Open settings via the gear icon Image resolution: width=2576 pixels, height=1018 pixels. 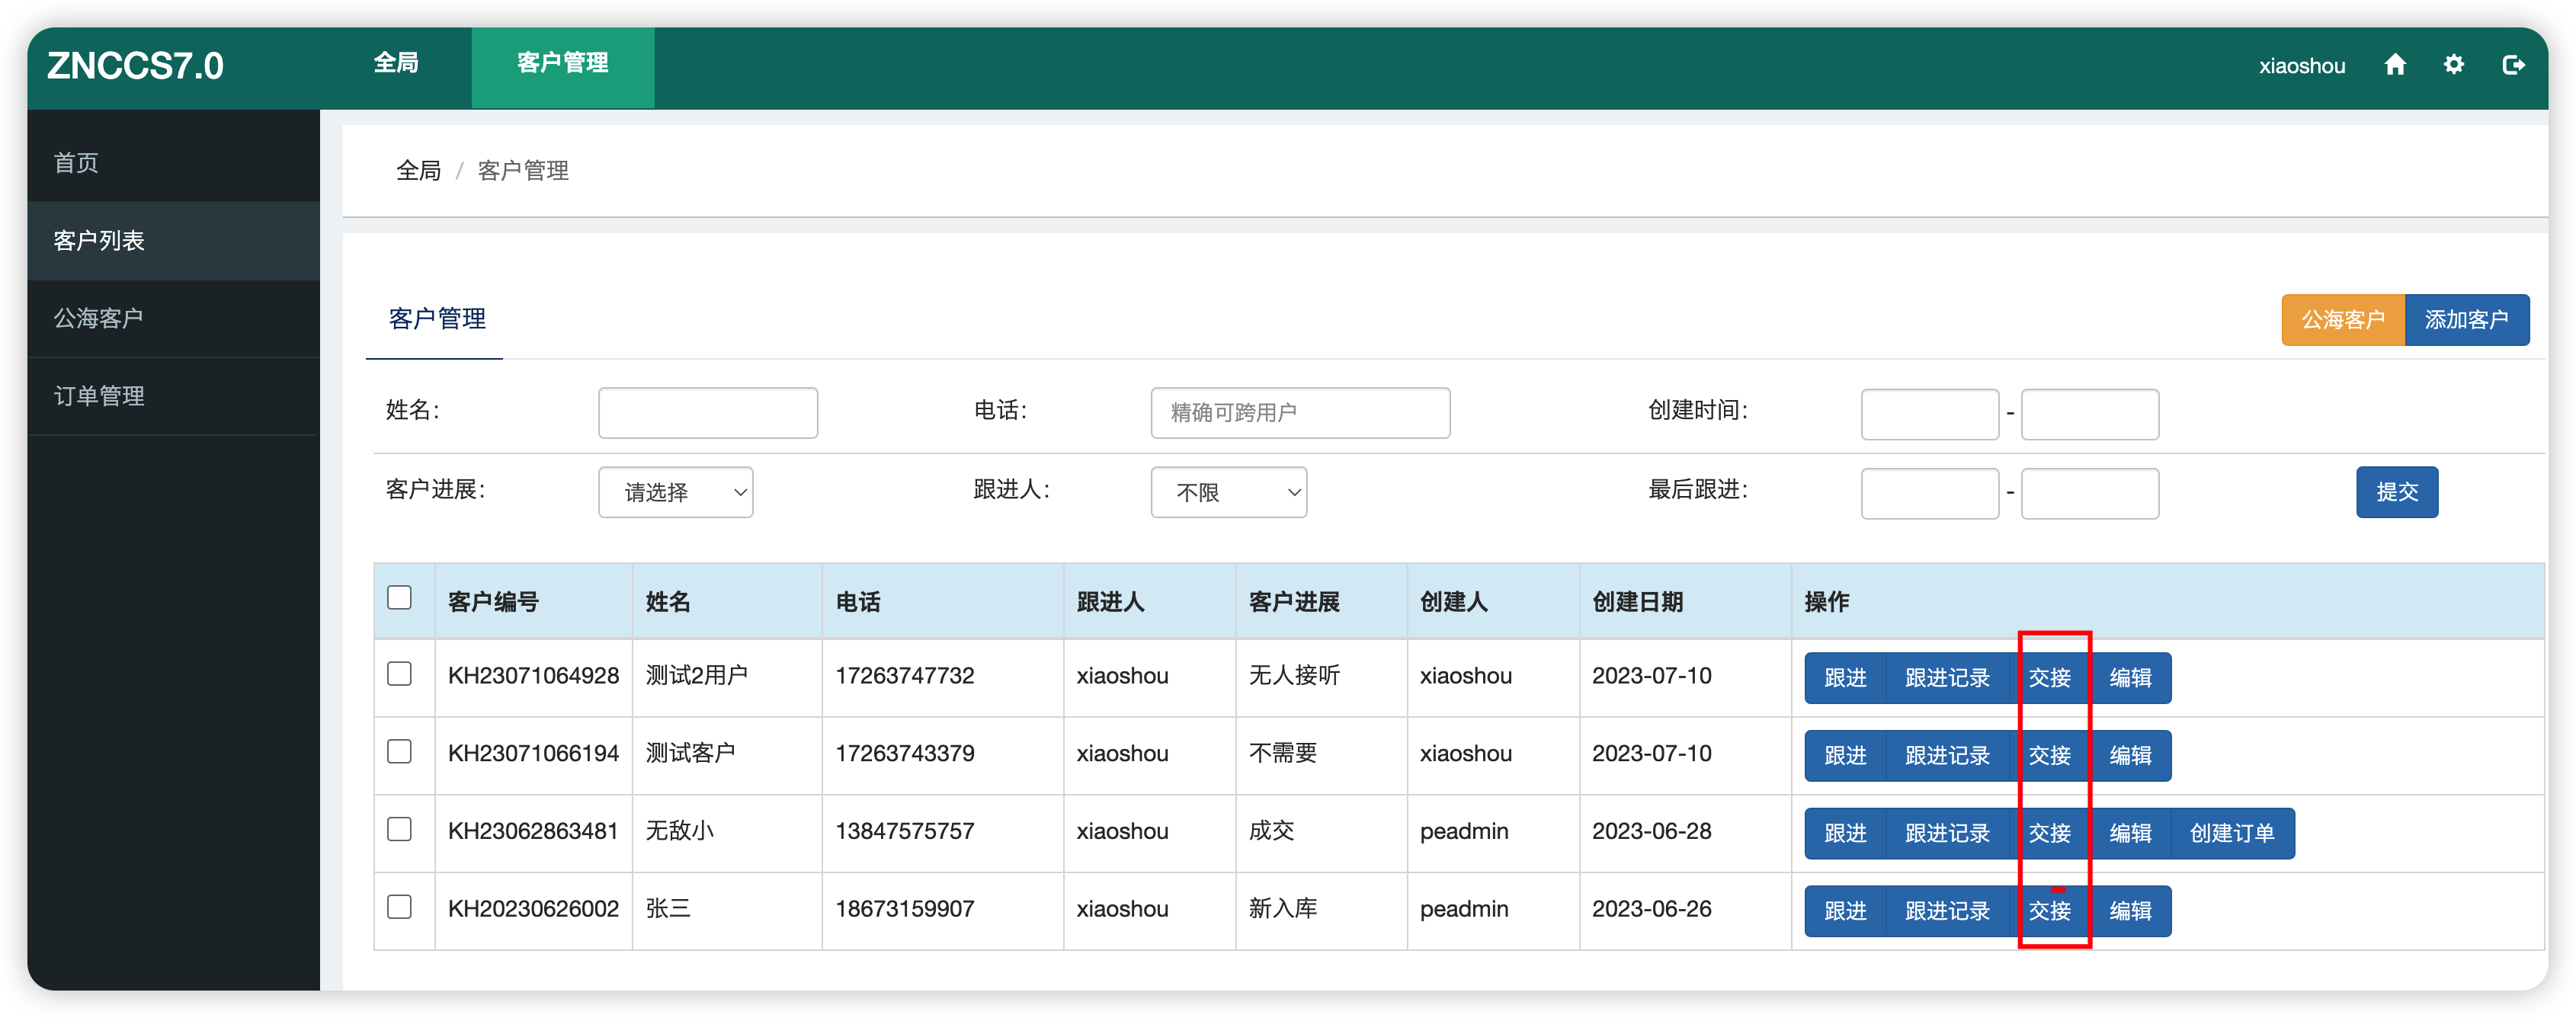pyautogui.click(x=2453, y=65)
